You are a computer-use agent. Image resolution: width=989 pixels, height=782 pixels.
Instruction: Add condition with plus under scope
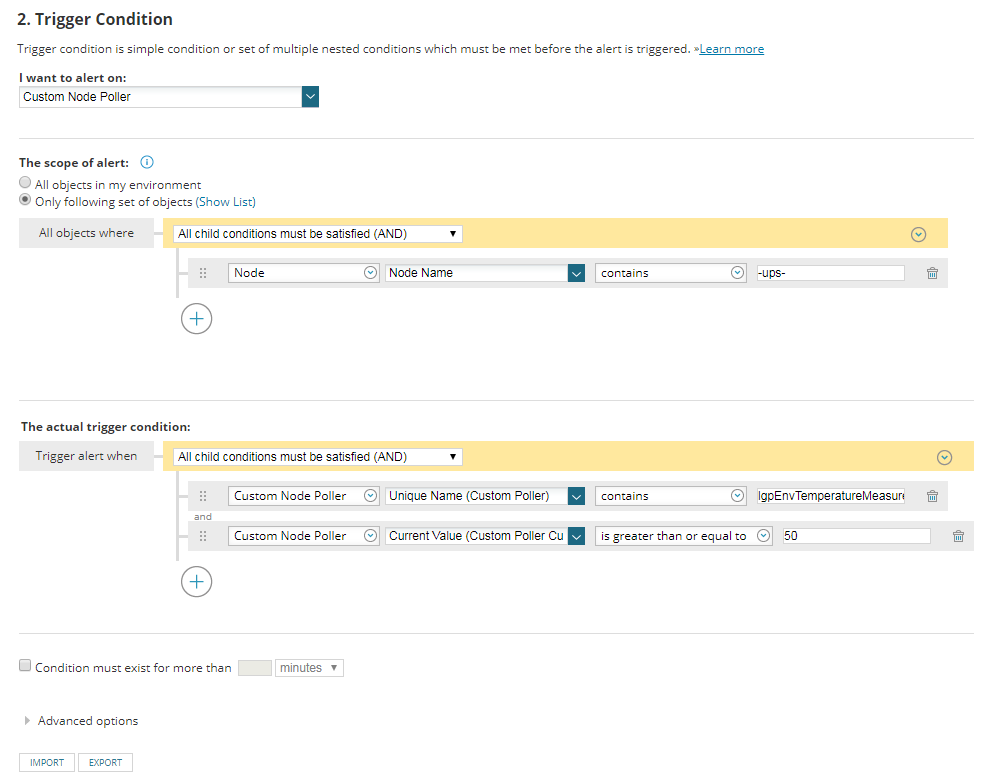[196, 318]
